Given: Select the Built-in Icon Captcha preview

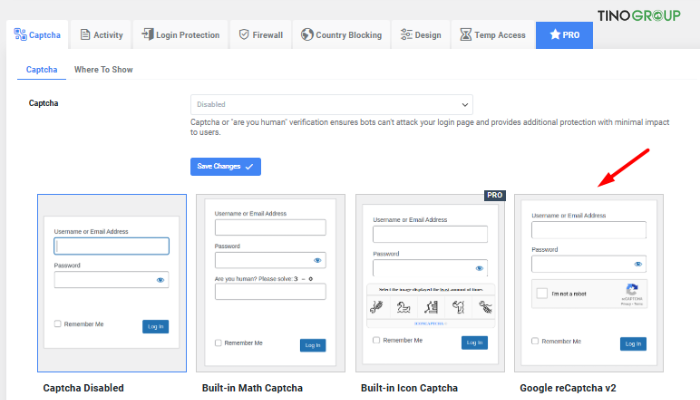Looking at the screenshot, I should pos(430,283).
